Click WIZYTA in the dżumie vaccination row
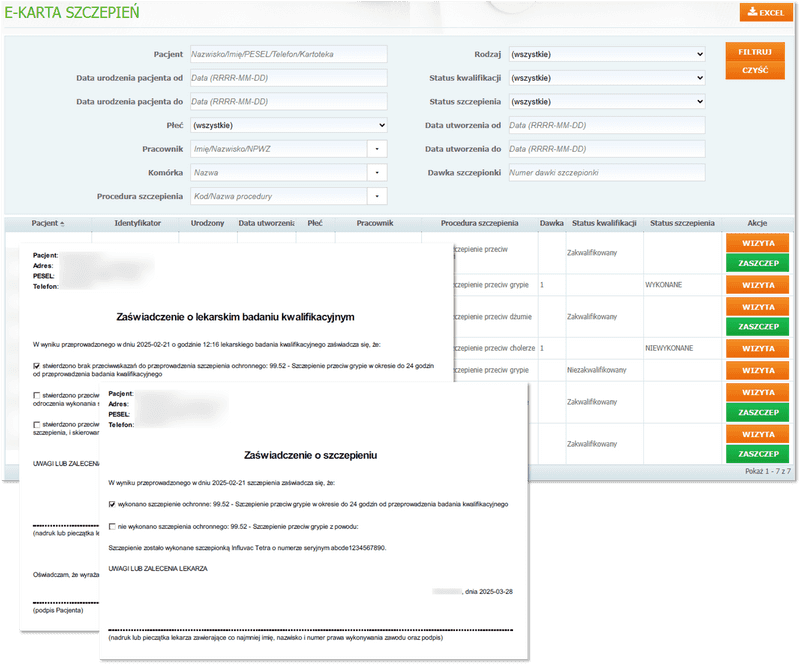This screenshot has width=800, height=664. click(758, 307)
